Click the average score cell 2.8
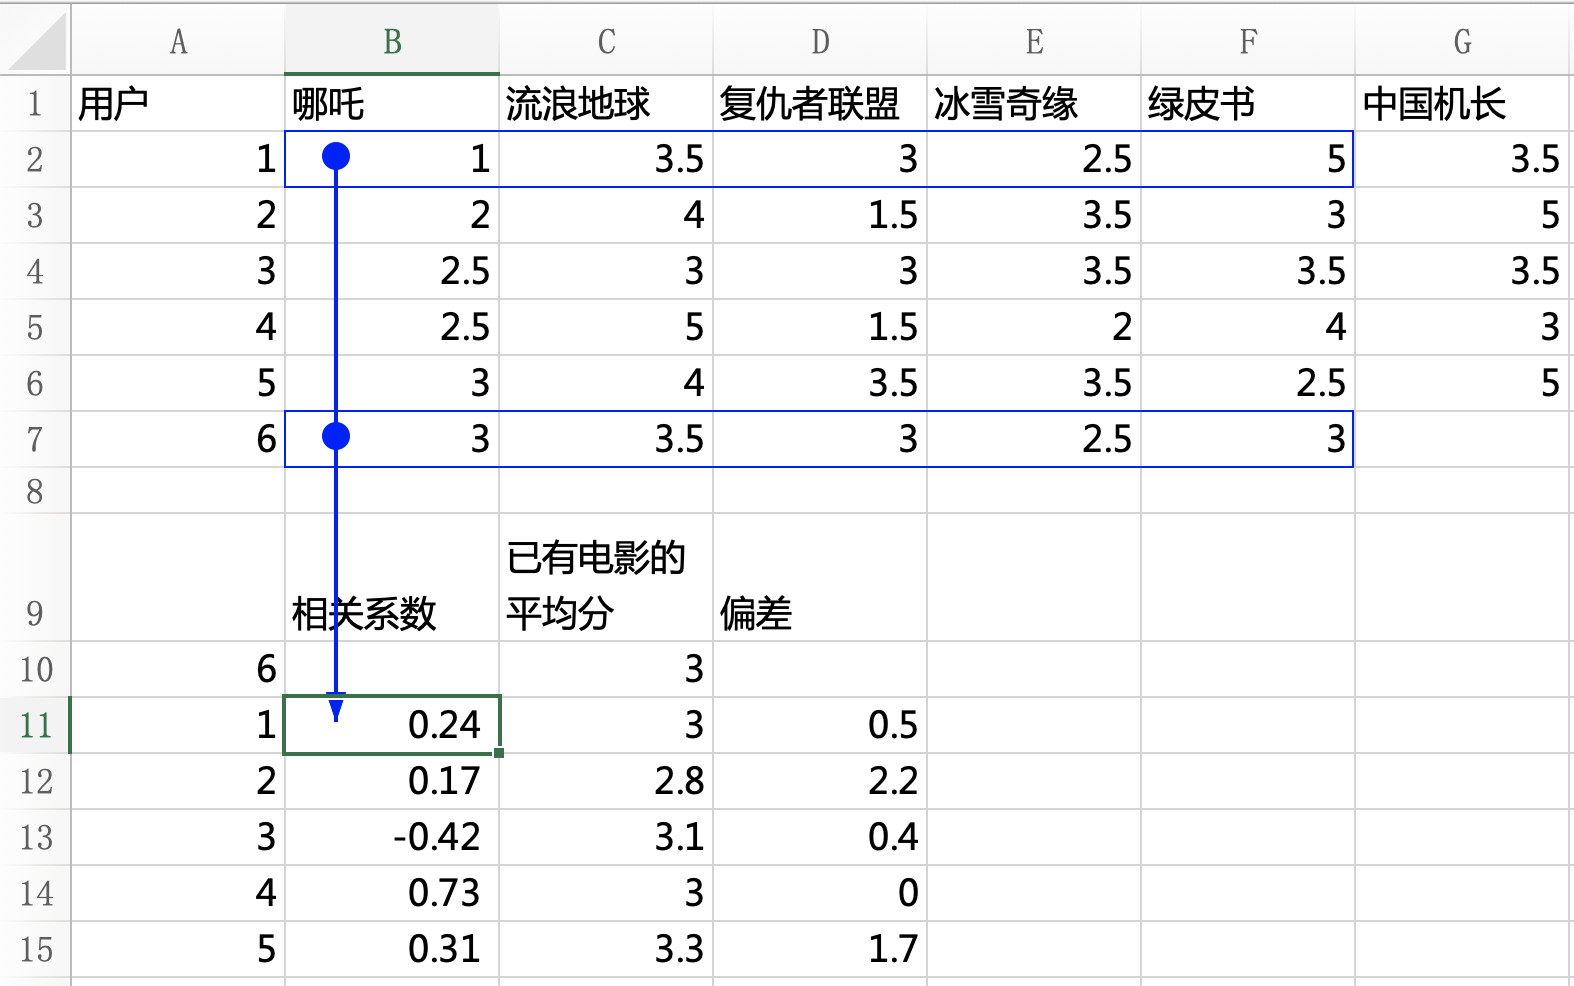 coord(606,781)
